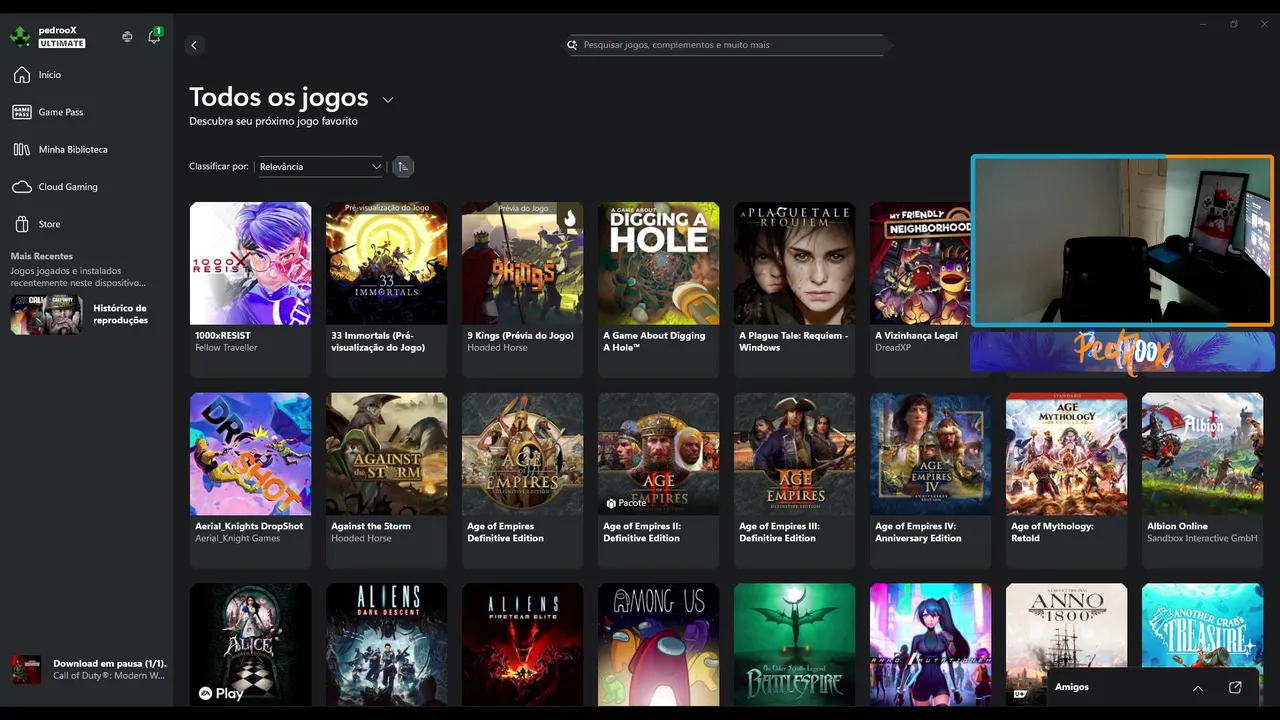Viewport: 1280px width, 720px height.
Task: Click the Amigos label
Action: click(x=1072, y=688)
